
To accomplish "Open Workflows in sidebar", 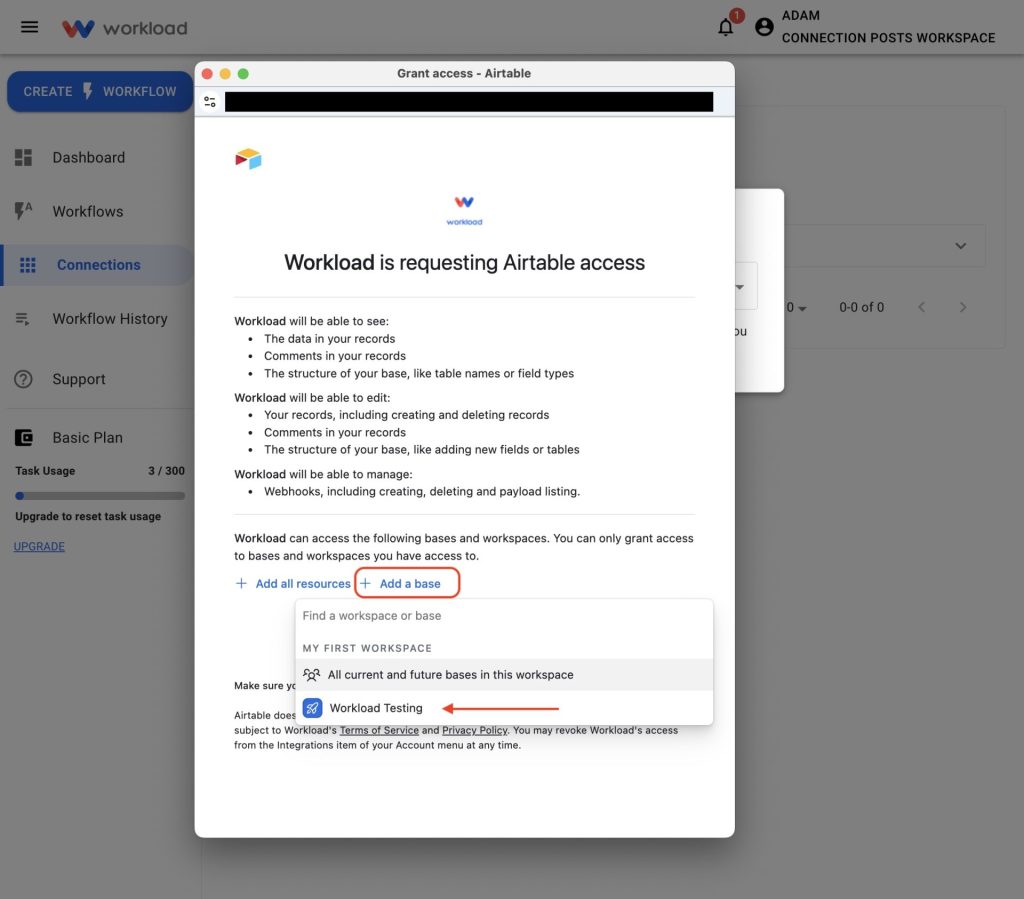I will coord(88,212).
